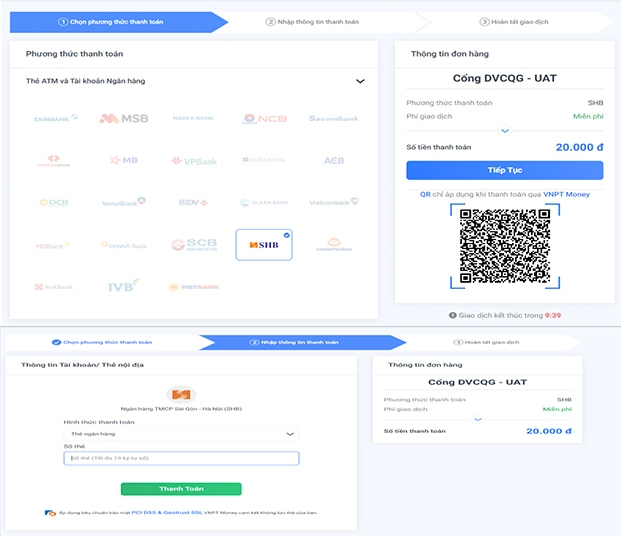Choose LienVietPostBank logo tile
Image resolution: width=621 pixels, height=538 pixels.
333,245
